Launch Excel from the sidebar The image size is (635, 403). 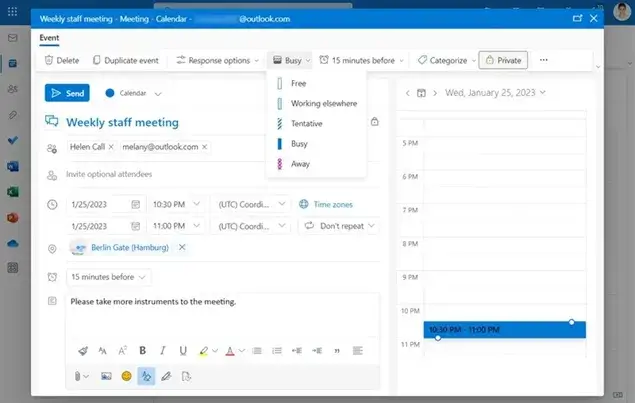tap(13, 192)
